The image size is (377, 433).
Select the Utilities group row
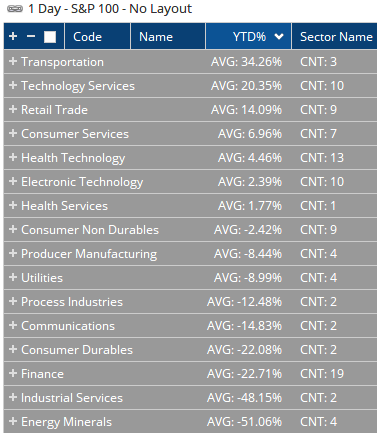point(190,278)
